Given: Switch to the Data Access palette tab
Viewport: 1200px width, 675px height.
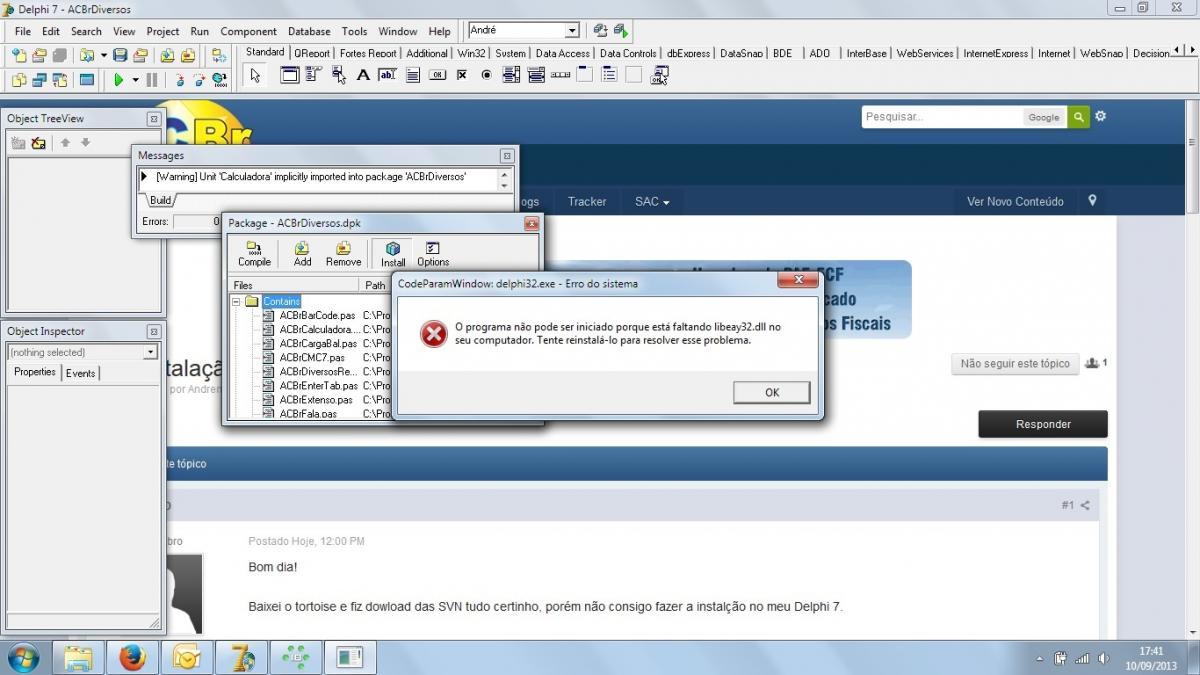Looking at the screenshot, I should (x=562, y=53).
